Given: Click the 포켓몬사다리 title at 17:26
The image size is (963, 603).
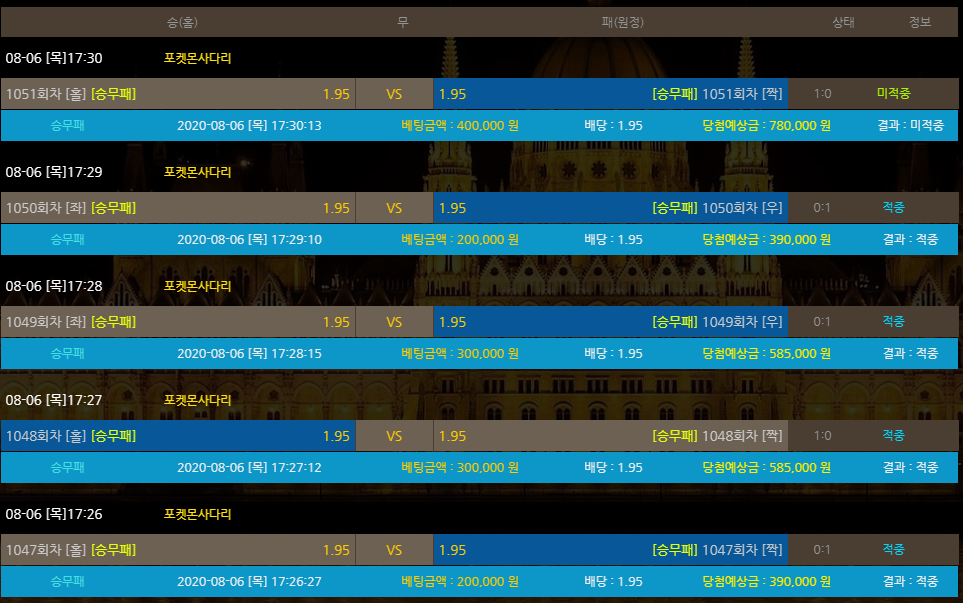Looking at the screenshot, I should [197, 514].
